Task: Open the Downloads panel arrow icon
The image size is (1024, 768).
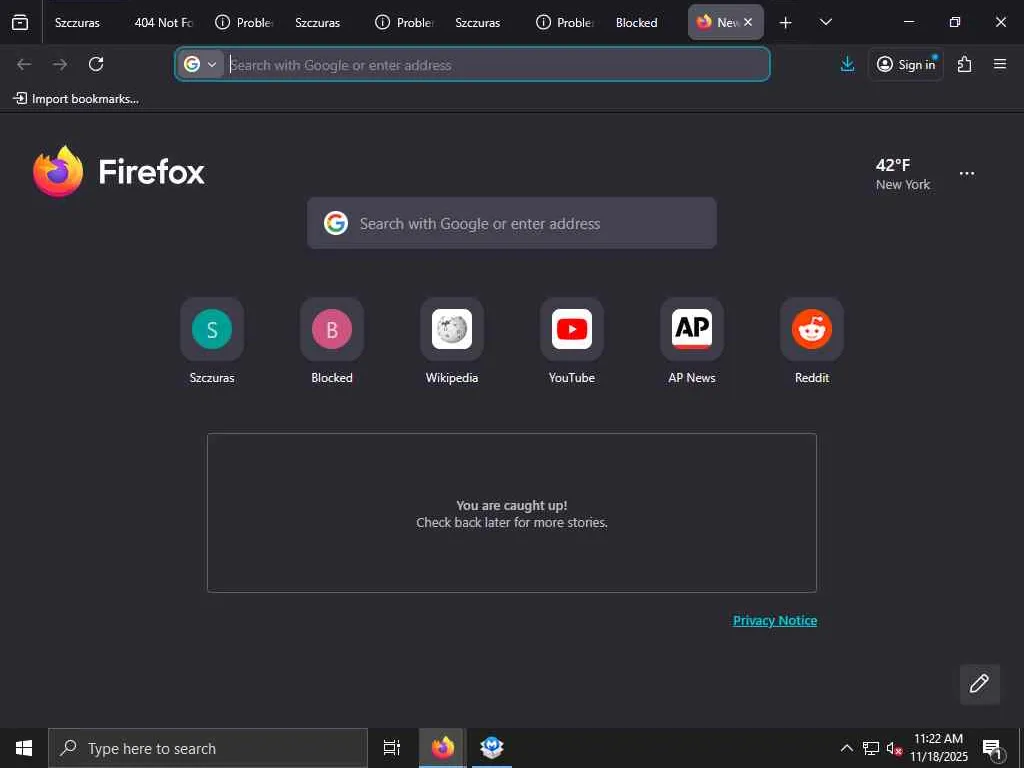Action: 847,64
